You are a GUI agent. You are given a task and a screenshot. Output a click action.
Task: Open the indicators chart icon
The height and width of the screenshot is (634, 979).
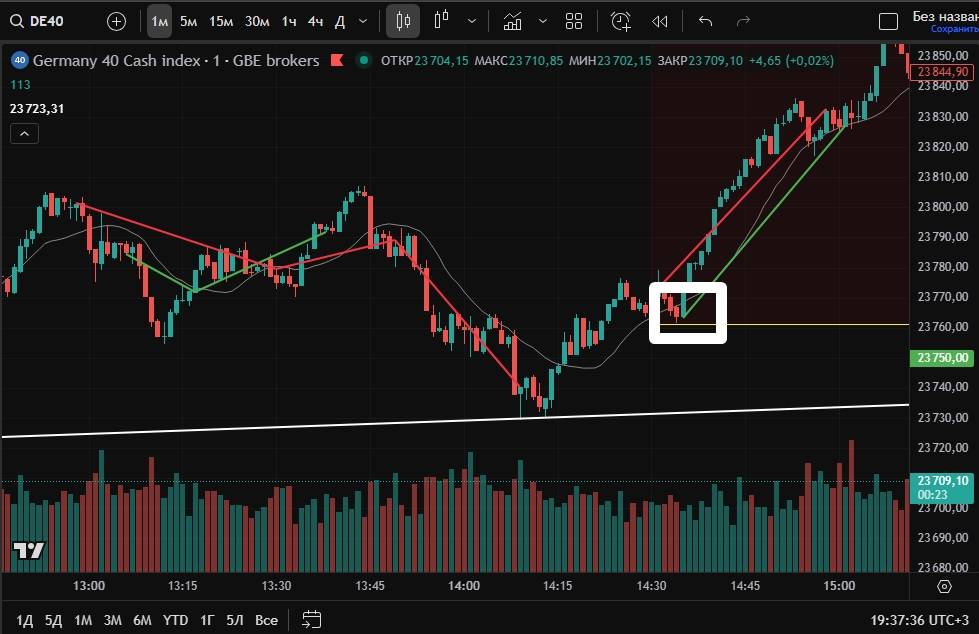click(512, 21)
